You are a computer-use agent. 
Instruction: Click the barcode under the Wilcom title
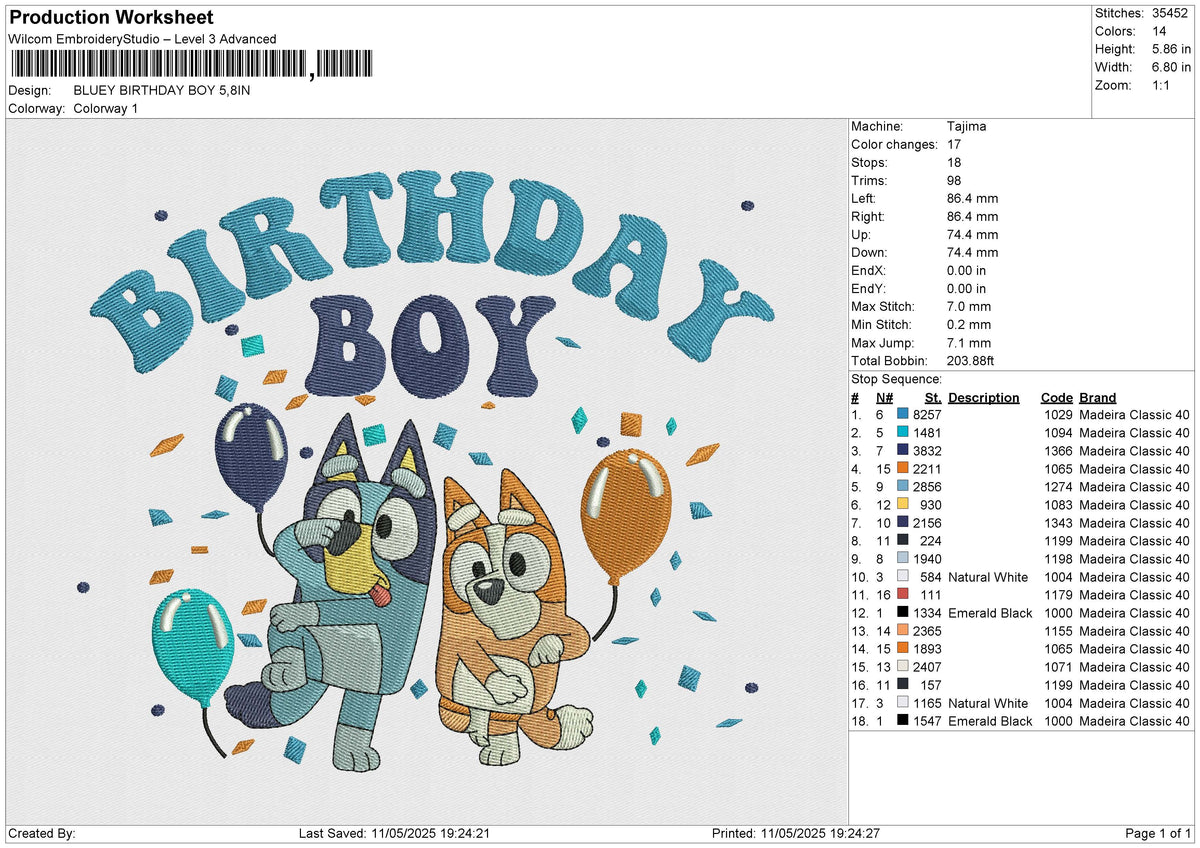point(191,64)
